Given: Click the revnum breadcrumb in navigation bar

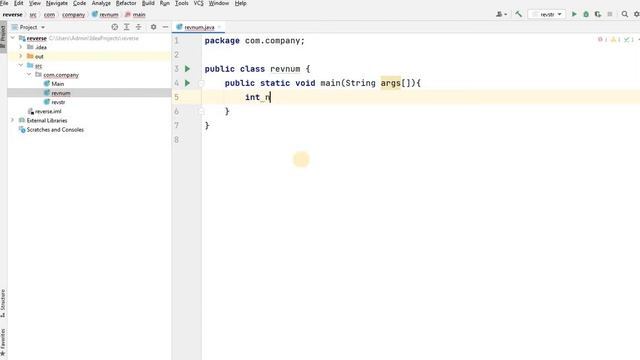Looking at the screenshot, I should point(105,15).
